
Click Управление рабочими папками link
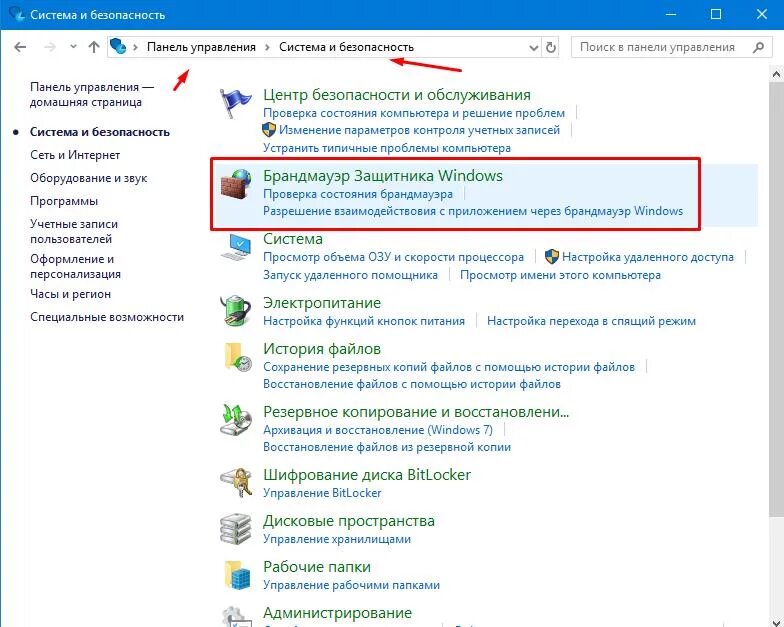click(x=352, y=585)
